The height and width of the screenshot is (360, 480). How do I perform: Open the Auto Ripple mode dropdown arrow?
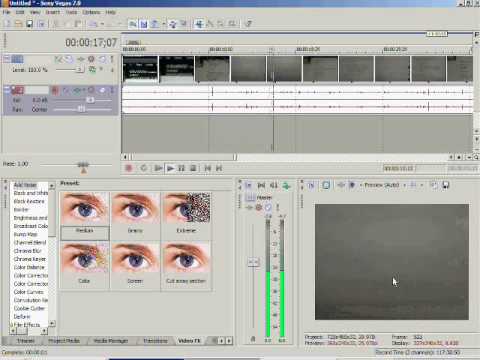164,24
